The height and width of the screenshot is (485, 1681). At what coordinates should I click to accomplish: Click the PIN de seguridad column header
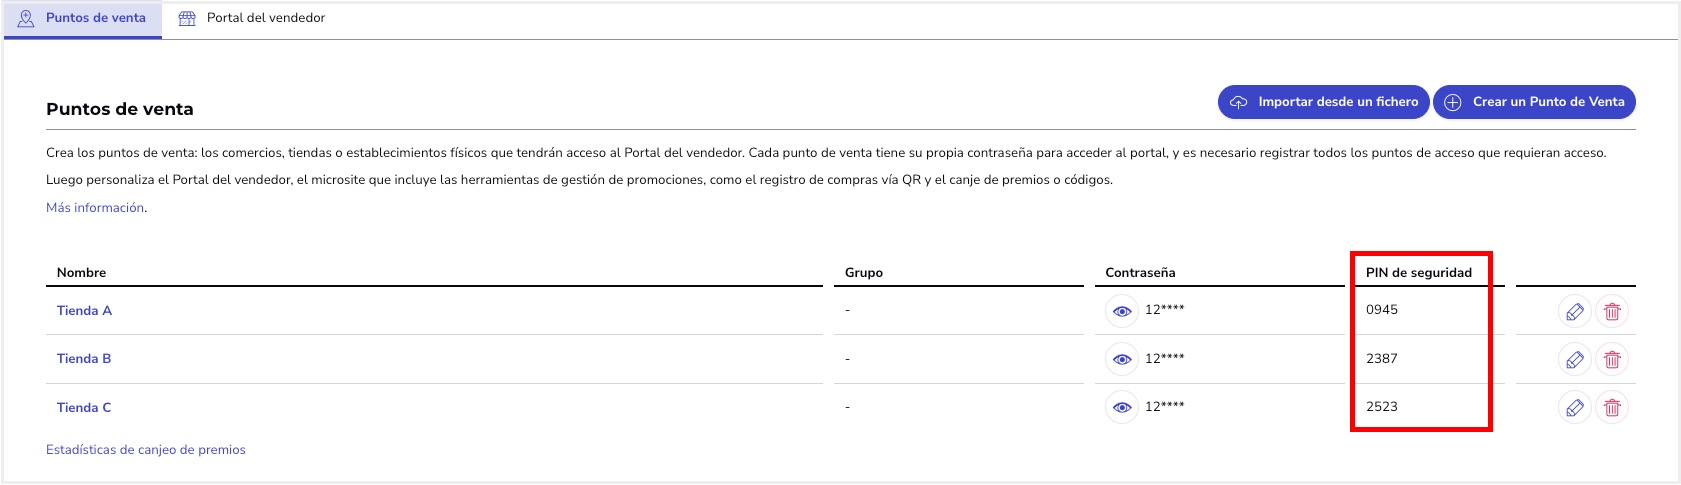1418,273
